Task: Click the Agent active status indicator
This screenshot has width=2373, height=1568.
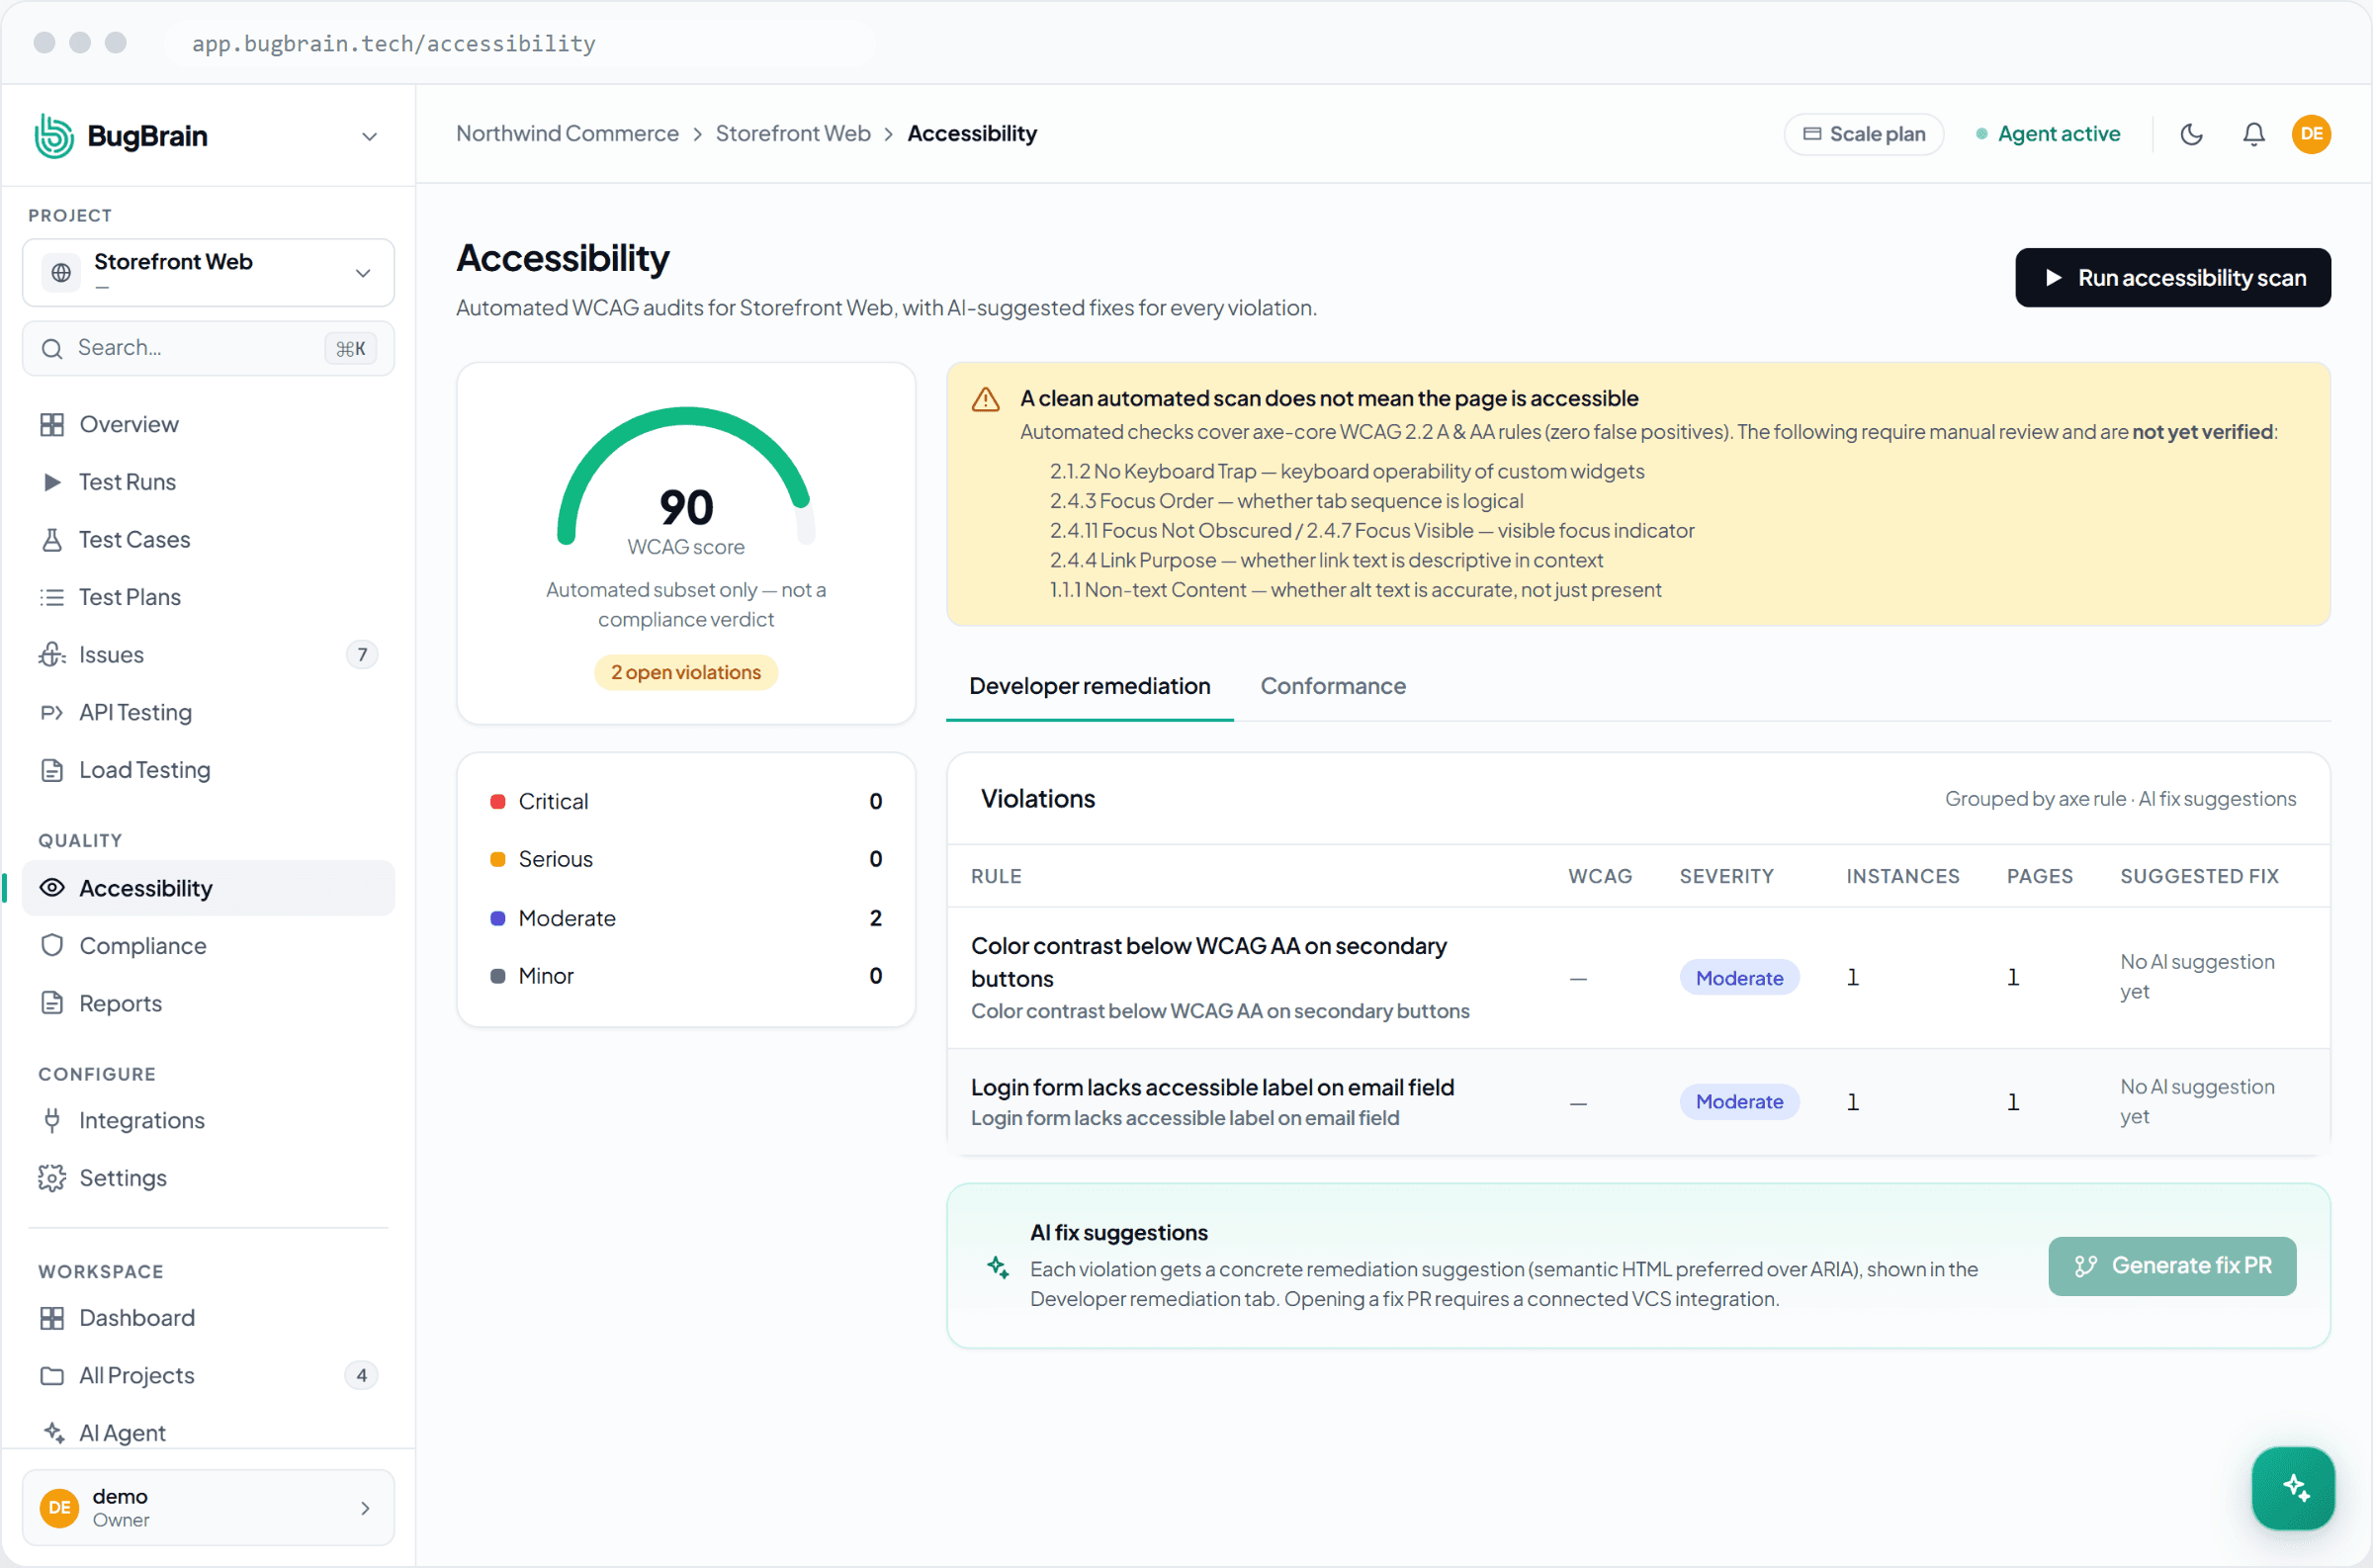Action: (2047, 134)
